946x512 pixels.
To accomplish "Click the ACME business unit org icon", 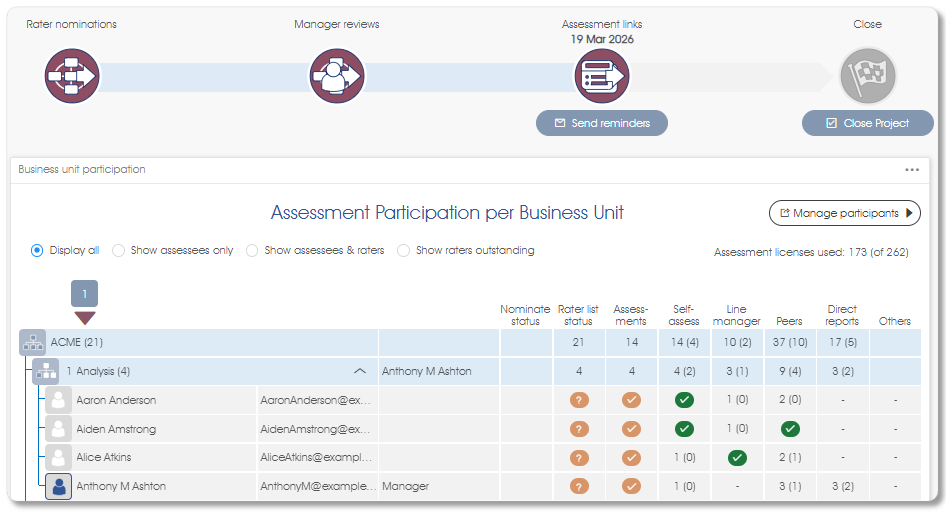I will [33, 343].
